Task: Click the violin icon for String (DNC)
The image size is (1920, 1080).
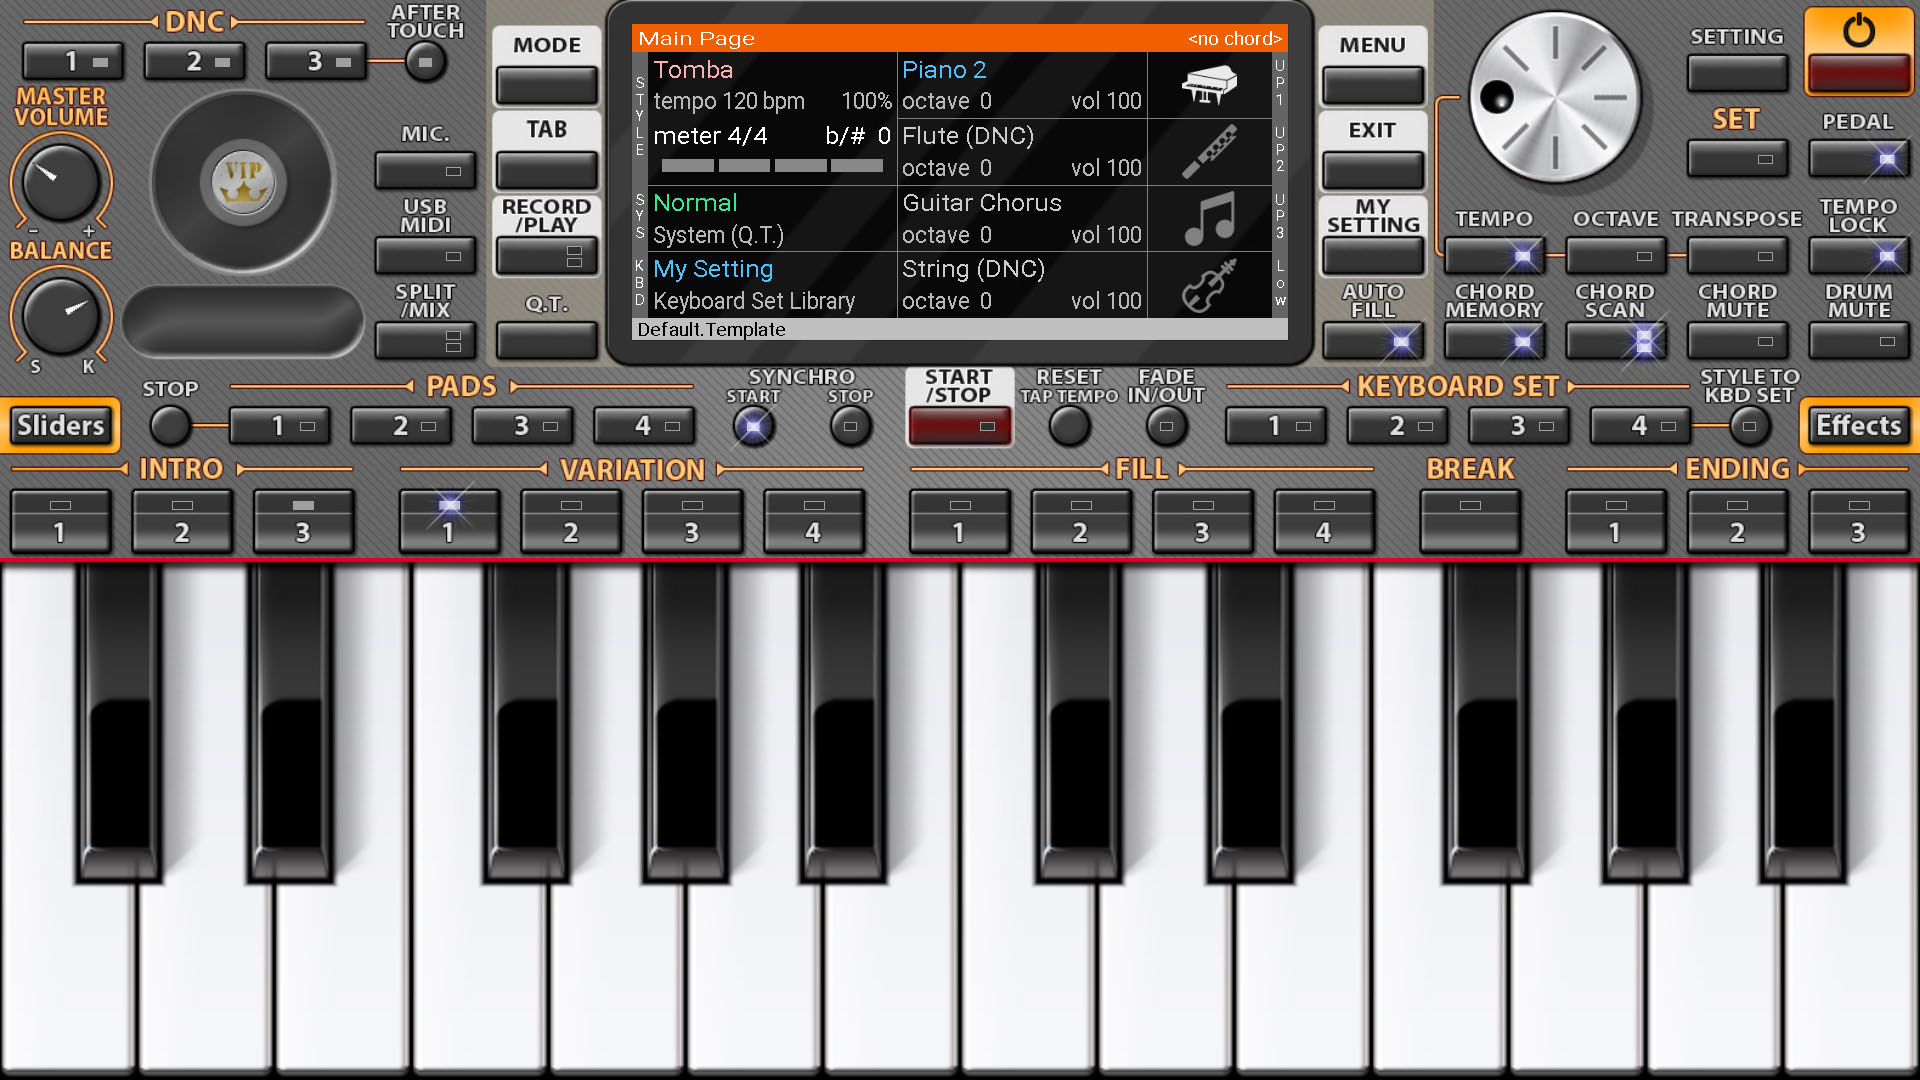Action: pyautogui.click(x=1209, y=285)
